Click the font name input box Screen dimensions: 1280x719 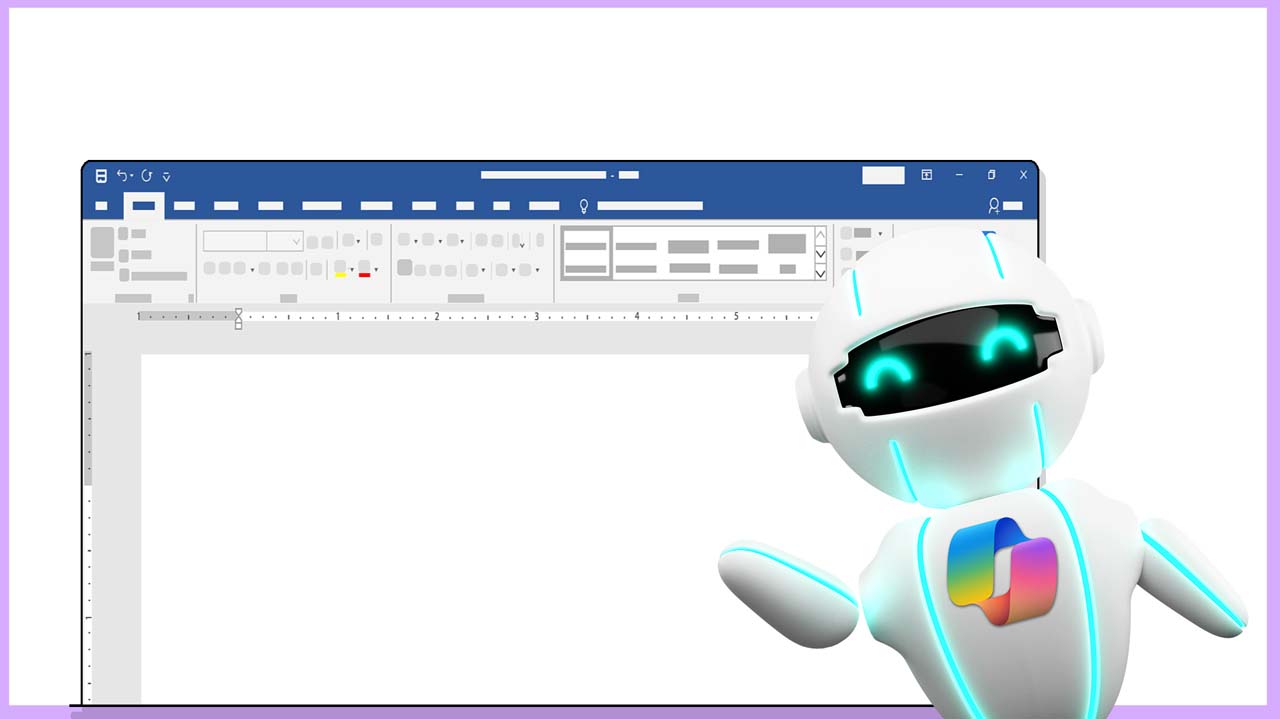tap(234, 241)
